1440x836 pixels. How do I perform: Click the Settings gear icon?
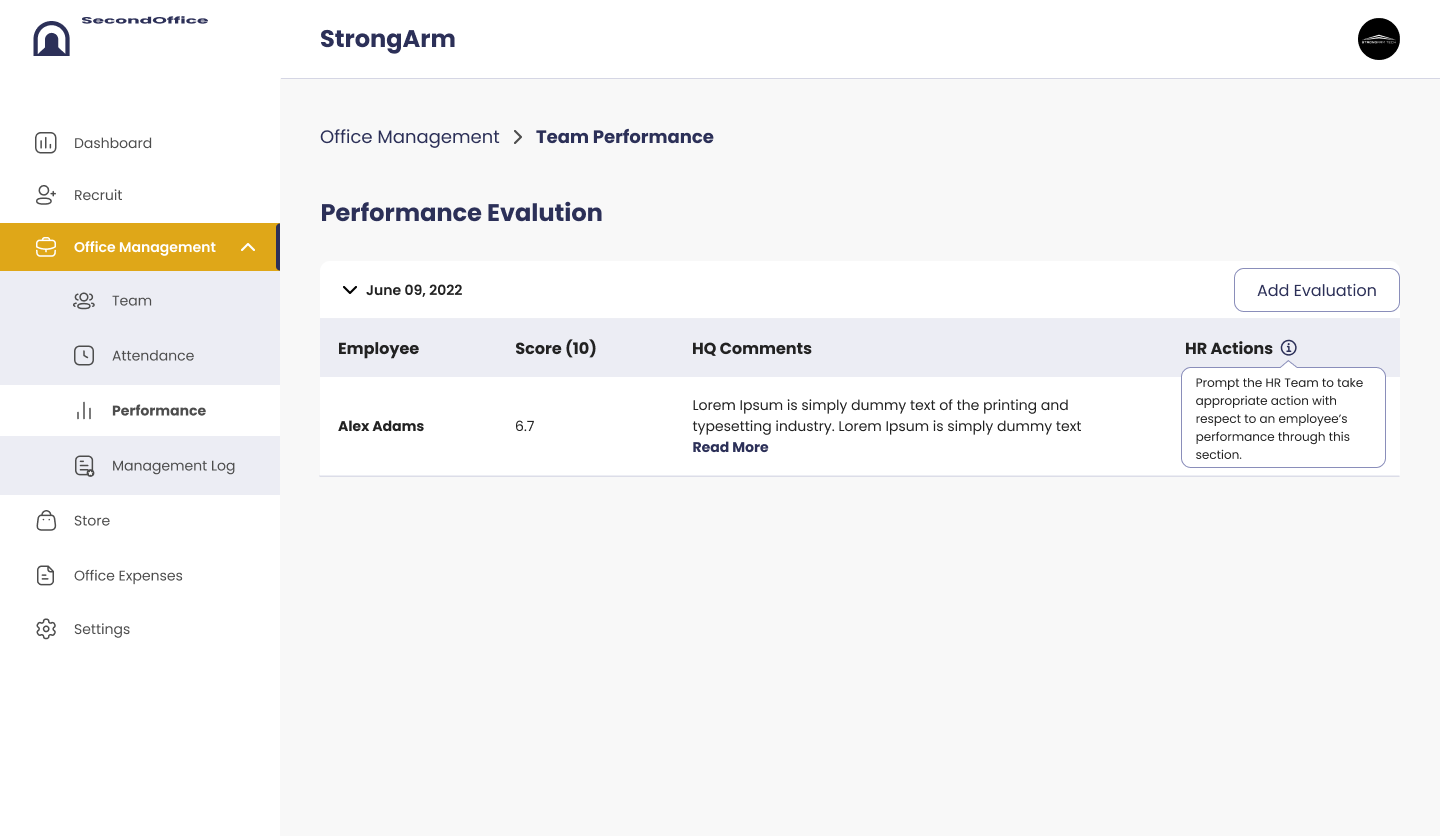coord(46,629)
